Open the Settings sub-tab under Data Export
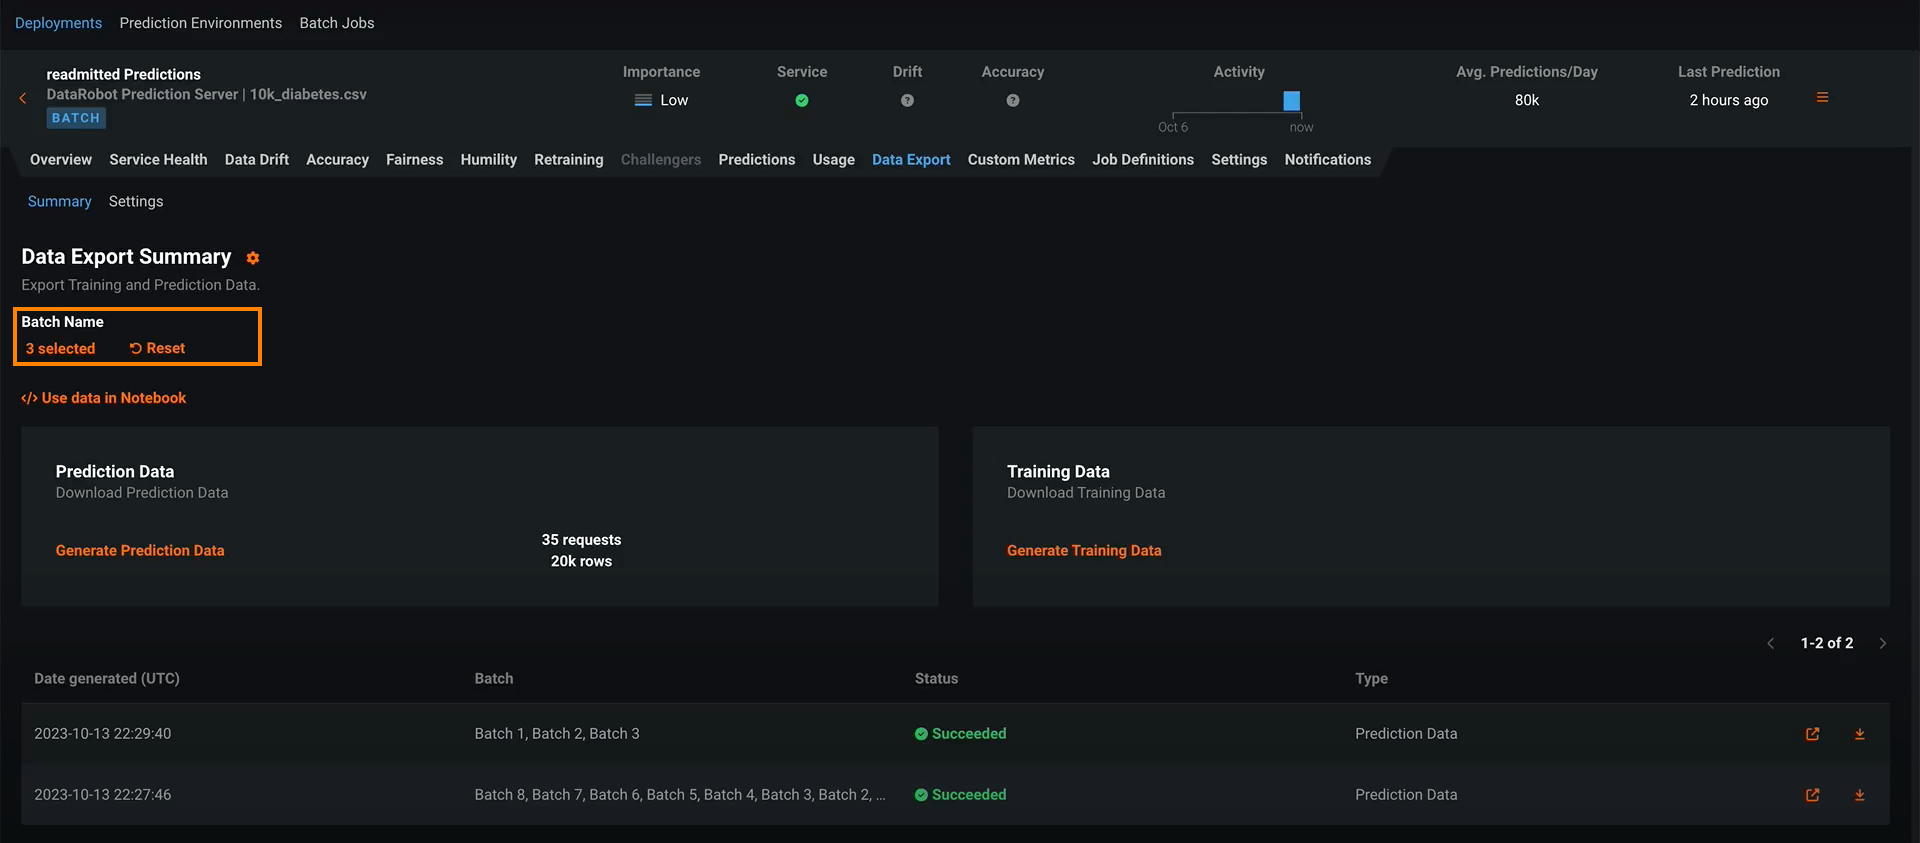This screenshot has width=1920, height=843. click(135, 202)
